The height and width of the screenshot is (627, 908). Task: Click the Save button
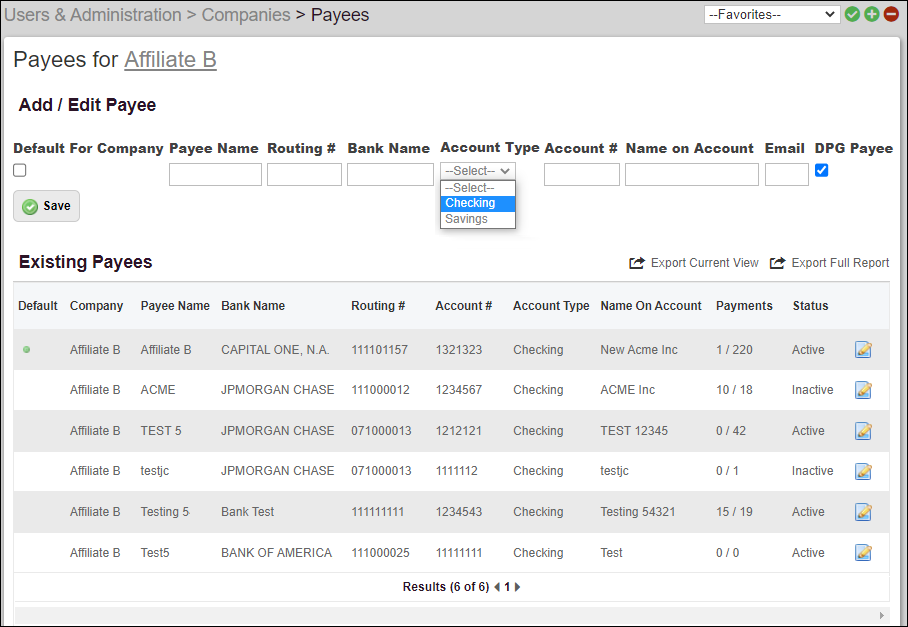pyautogui.click(x=46, y=206)
